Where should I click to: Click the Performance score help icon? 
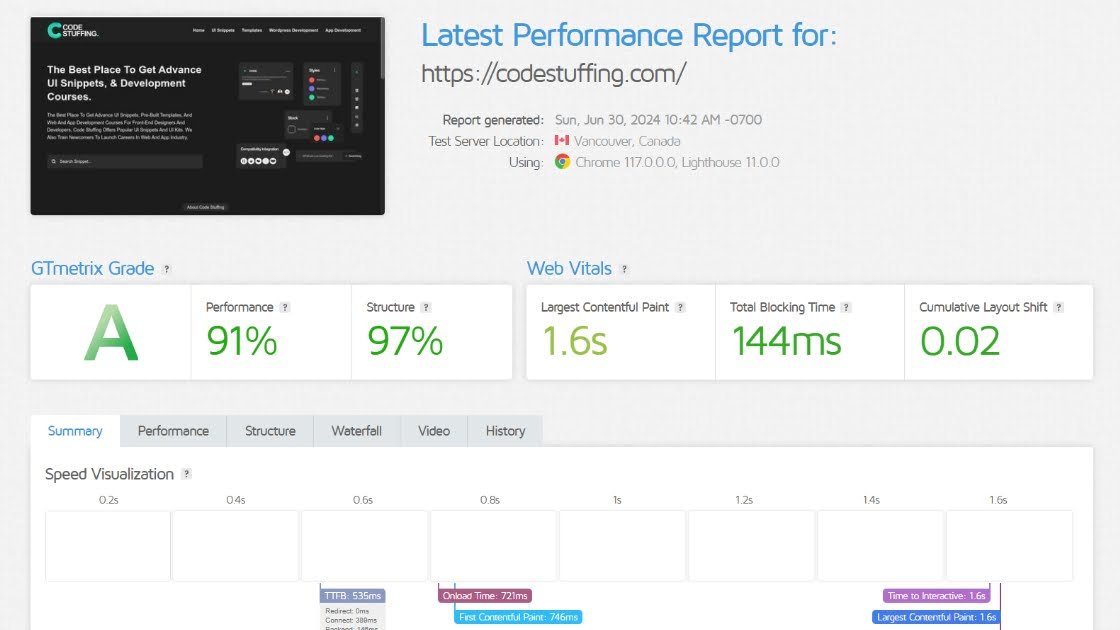click(x=285, y=308)
